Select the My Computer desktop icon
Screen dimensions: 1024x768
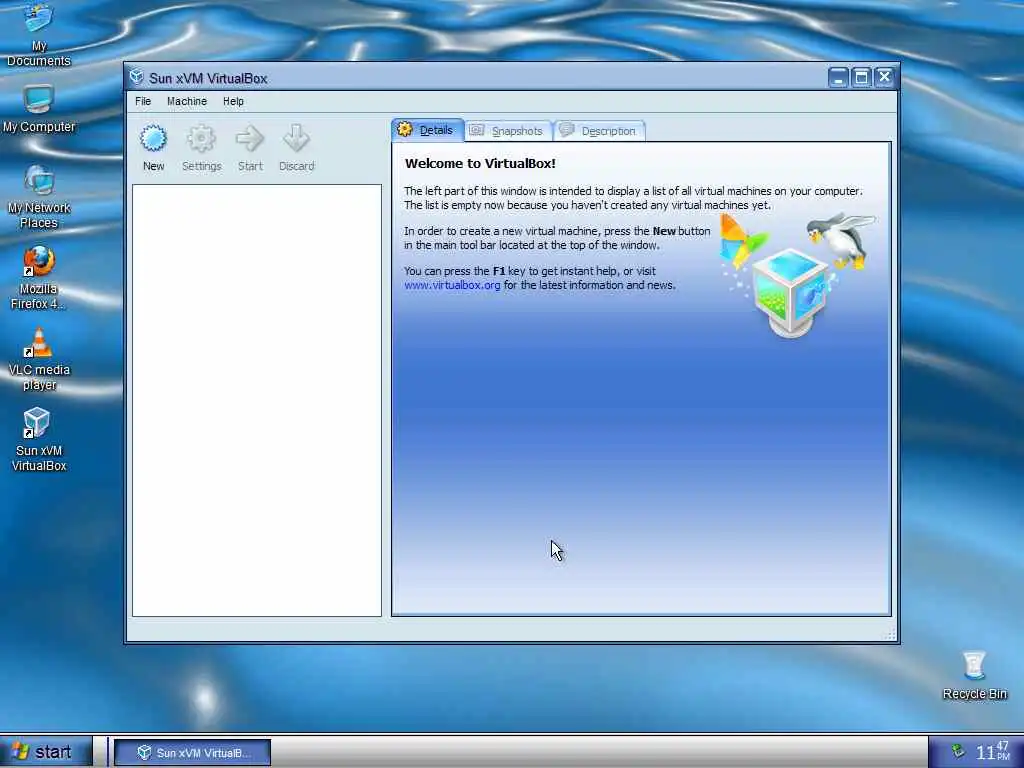pyautogui.click(x=39, y=109)
